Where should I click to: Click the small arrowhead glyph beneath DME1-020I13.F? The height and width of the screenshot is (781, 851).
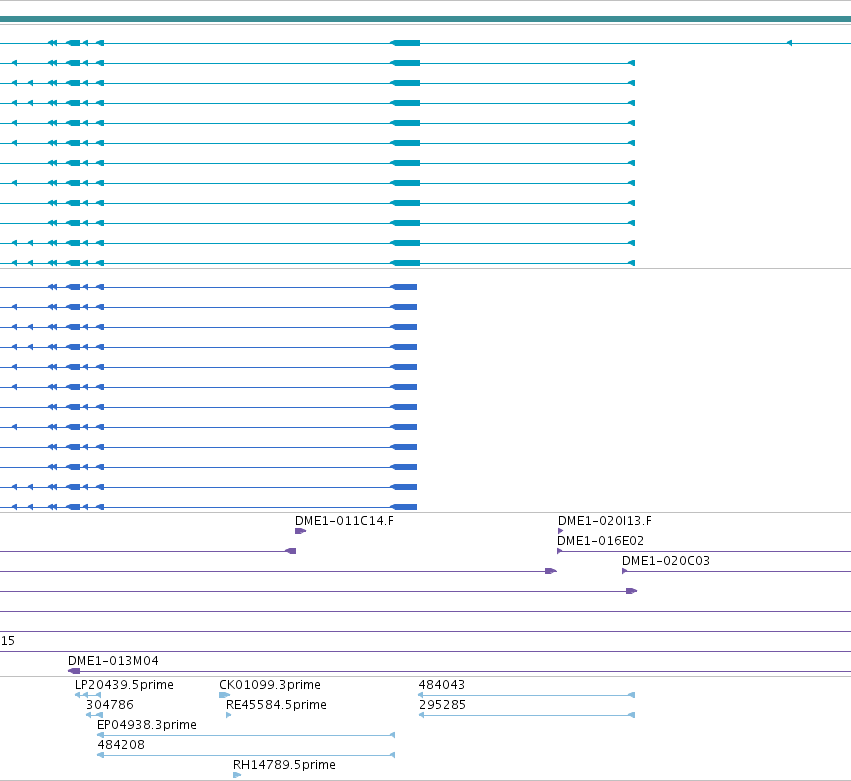[x=560, y=531]
